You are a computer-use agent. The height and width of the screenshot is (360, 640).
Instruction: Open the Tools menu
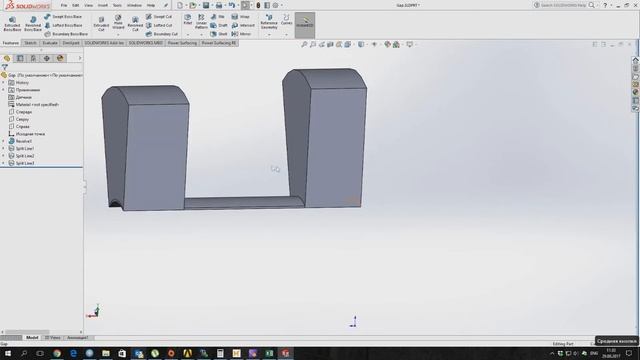point(117,5)
